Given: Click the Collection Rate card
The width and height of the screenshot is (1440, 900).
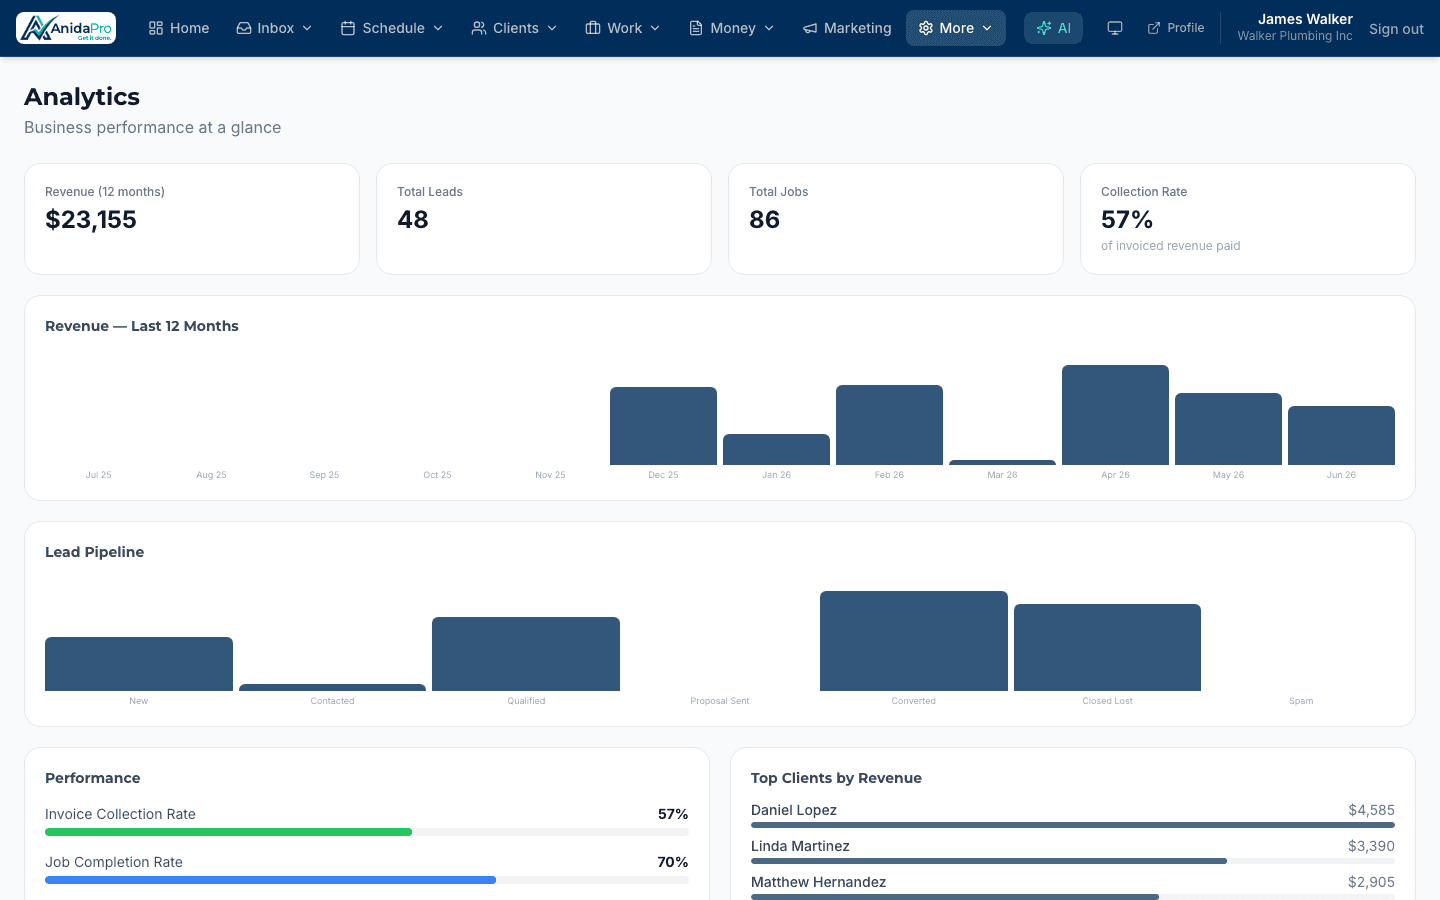Looking at the screenshot, I should click(1248, 219).
